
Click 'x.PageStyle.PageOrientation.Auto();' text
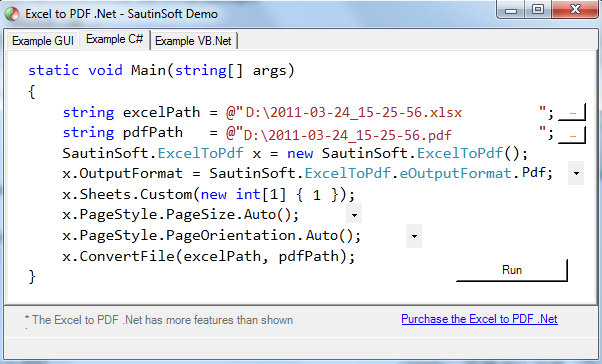[212, 235]
